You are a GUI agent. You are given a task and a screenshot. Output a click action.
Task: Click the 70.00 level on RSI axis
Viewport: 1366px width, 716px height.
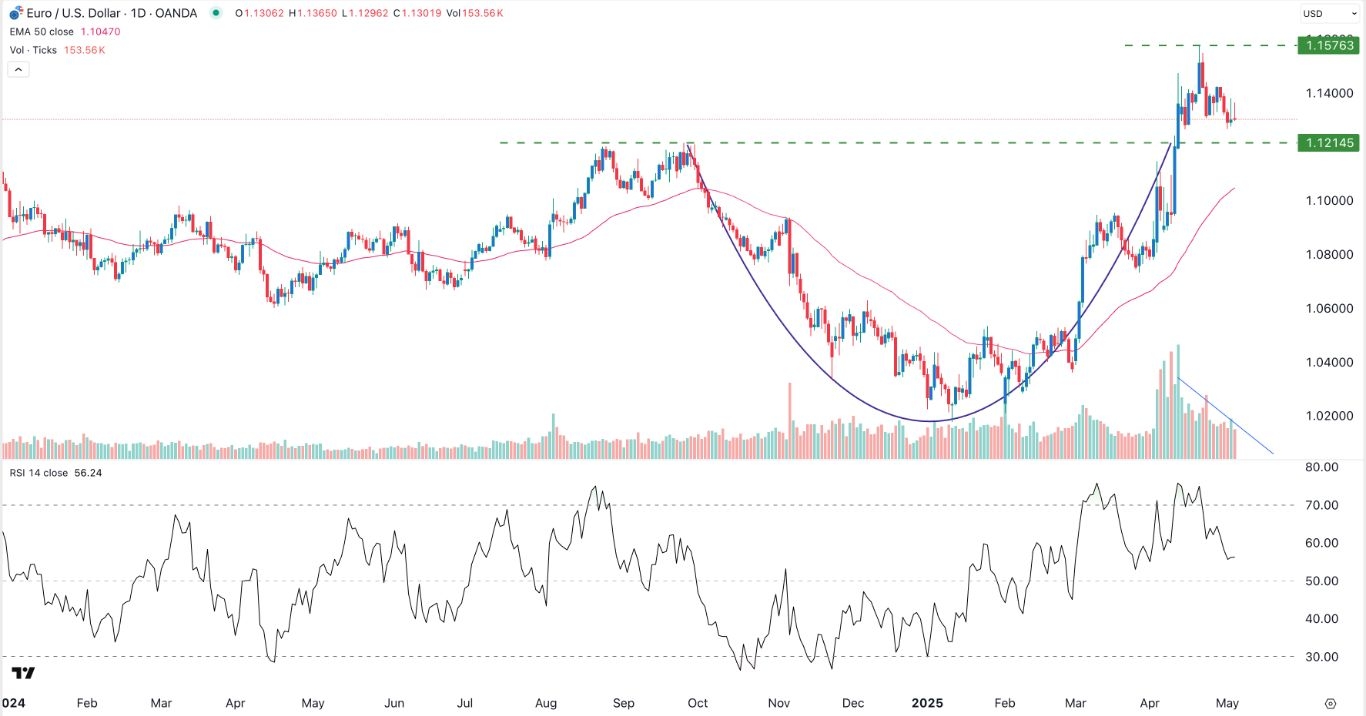point(1321,505)
